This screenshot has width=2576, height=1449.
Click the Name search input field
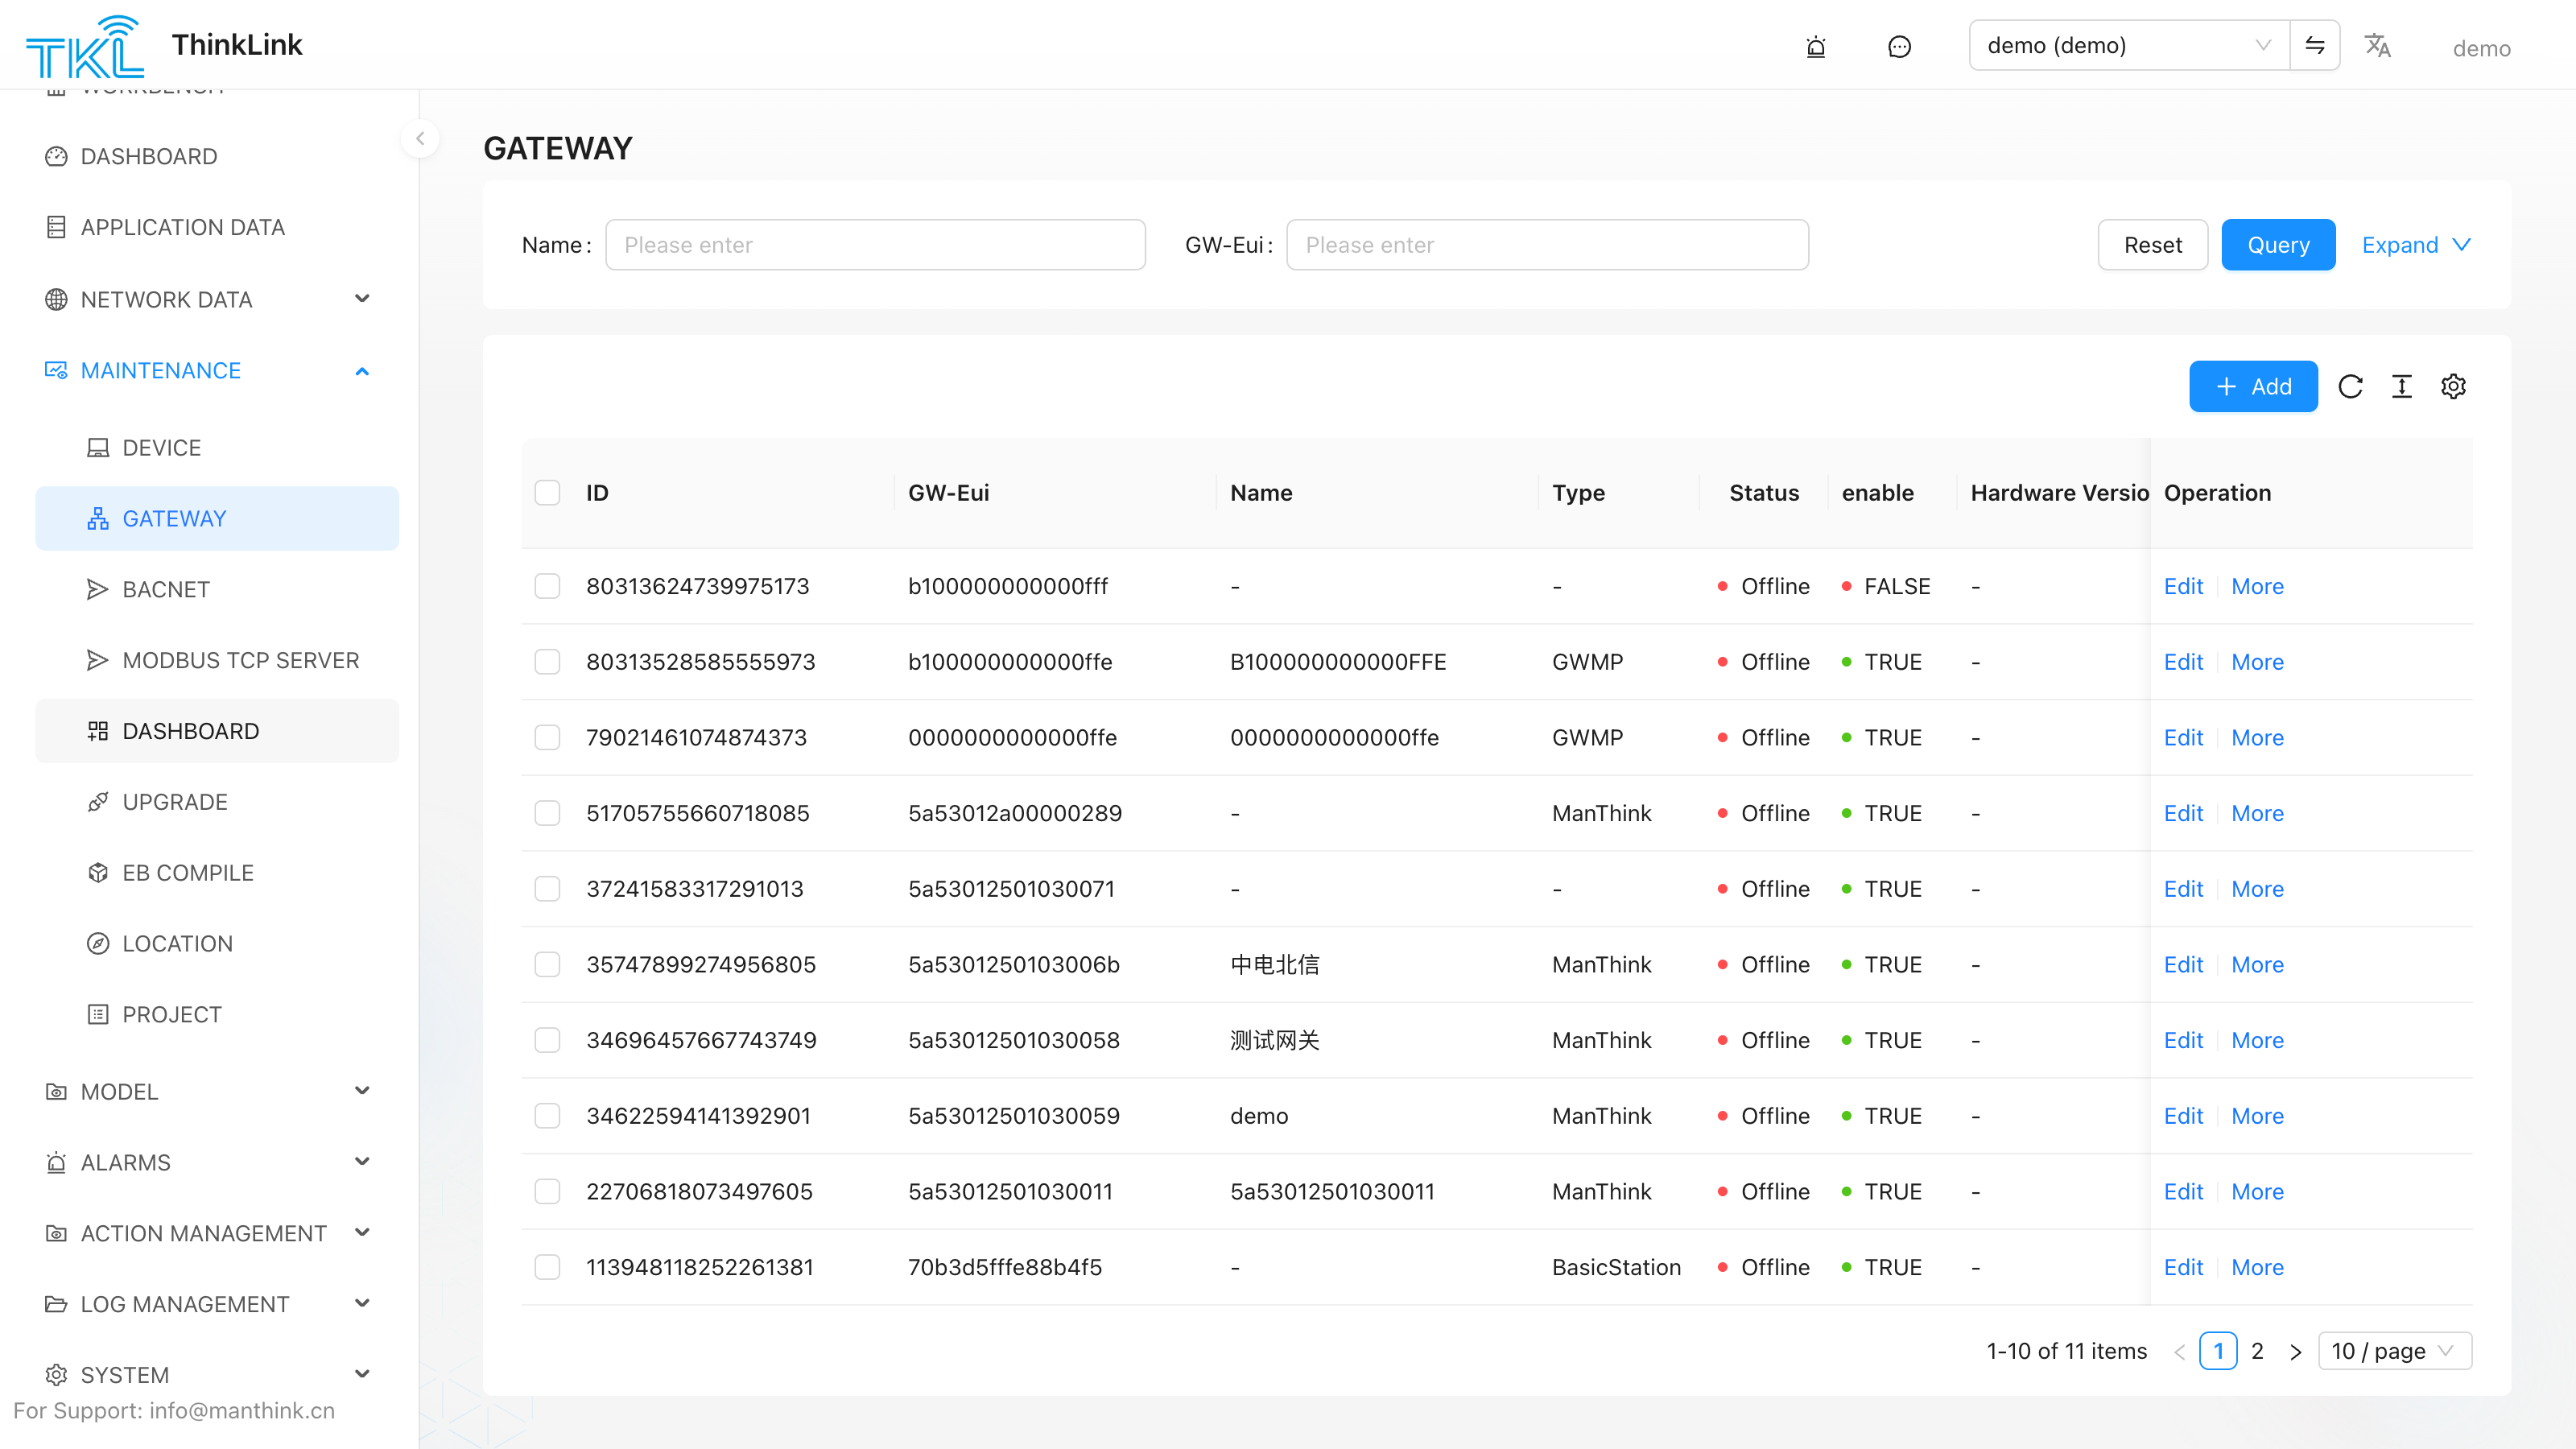(875, 245)
